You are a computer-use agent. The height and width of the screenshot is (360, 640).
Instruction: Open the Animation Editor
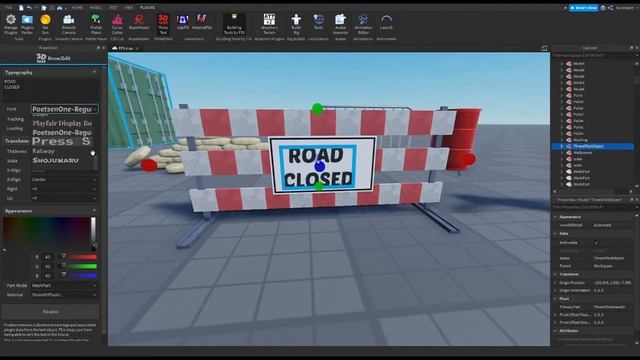point(363,24)
